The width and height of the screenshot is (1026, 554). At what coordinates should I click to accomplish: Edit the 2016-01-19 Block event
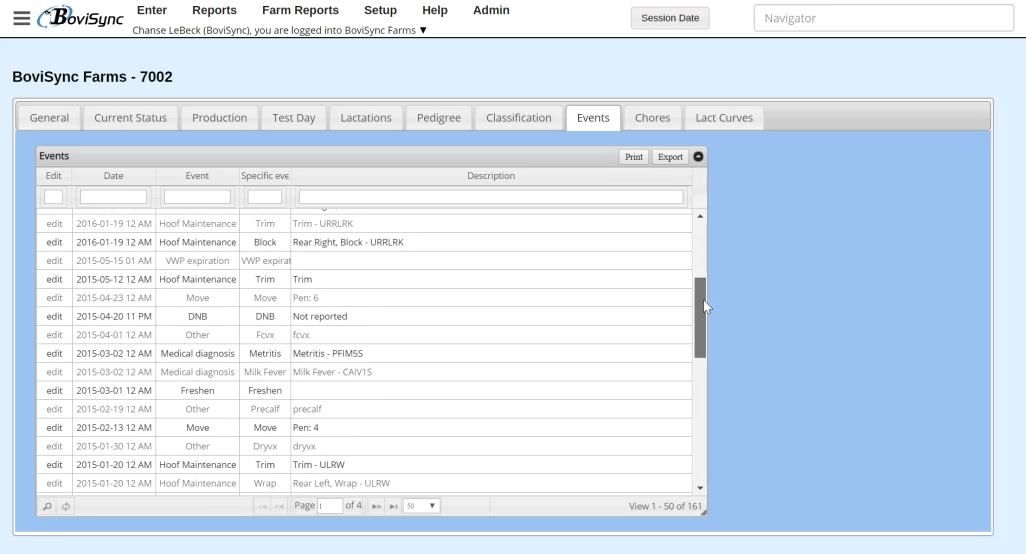coord(54,242)
